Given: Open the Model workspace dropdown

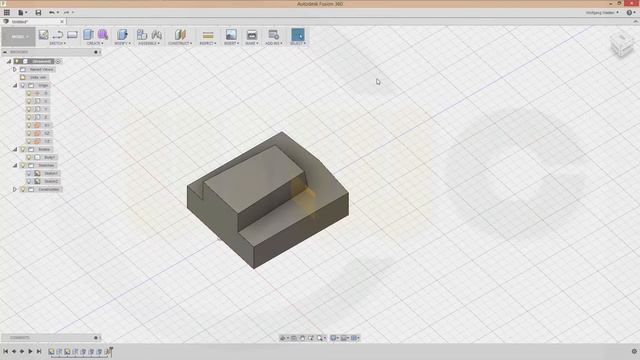Looking at the screenshot, I should point(18,37).
